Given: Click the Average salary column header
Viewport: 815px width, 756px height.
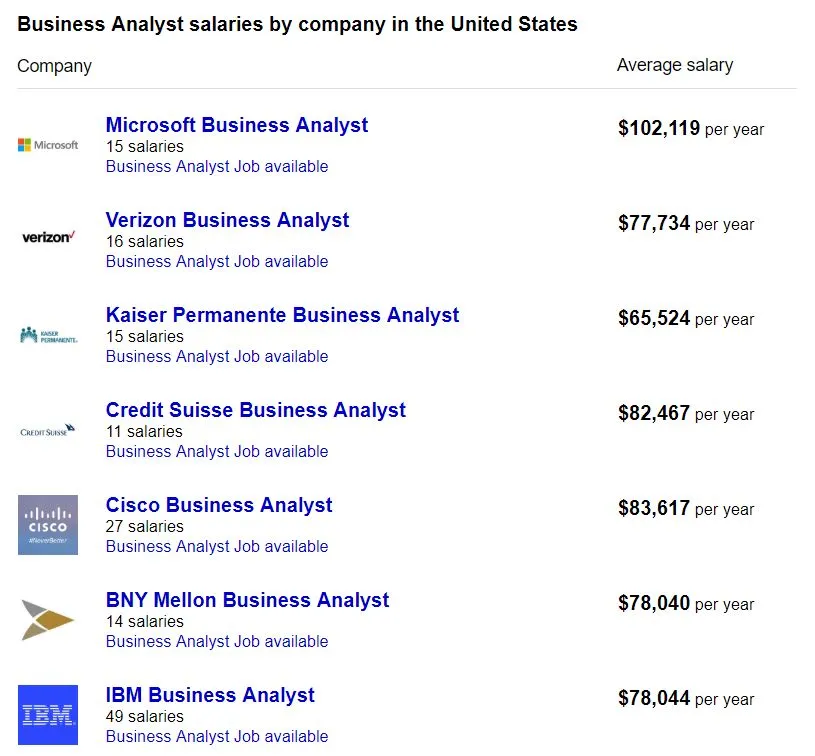Looking at the screenshot, I should [675, 65].
